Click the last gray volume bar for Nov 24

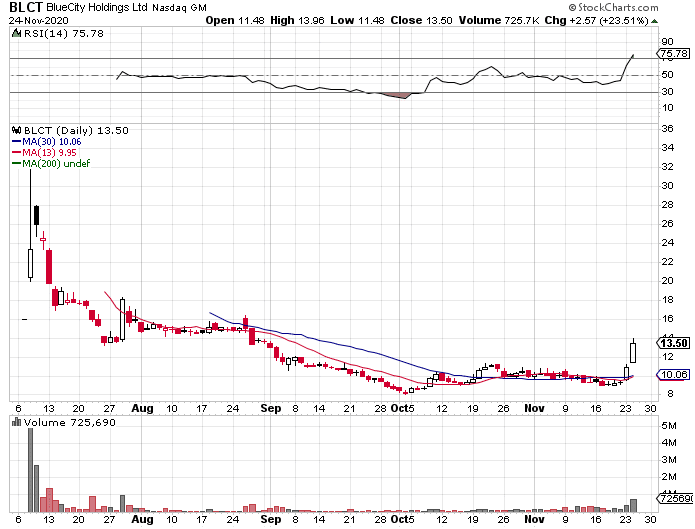tap(633, 505)
